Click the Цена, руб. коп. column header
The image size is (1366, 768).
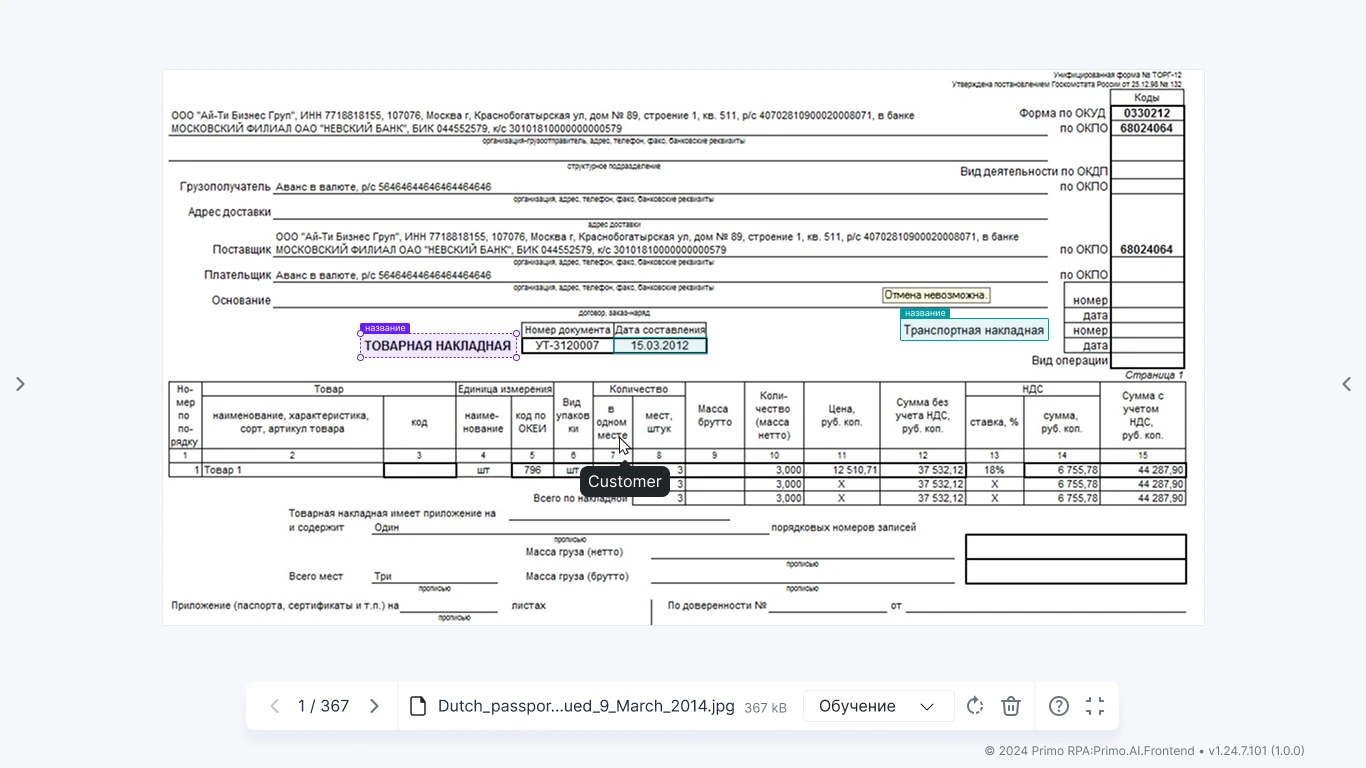(842, 415)
